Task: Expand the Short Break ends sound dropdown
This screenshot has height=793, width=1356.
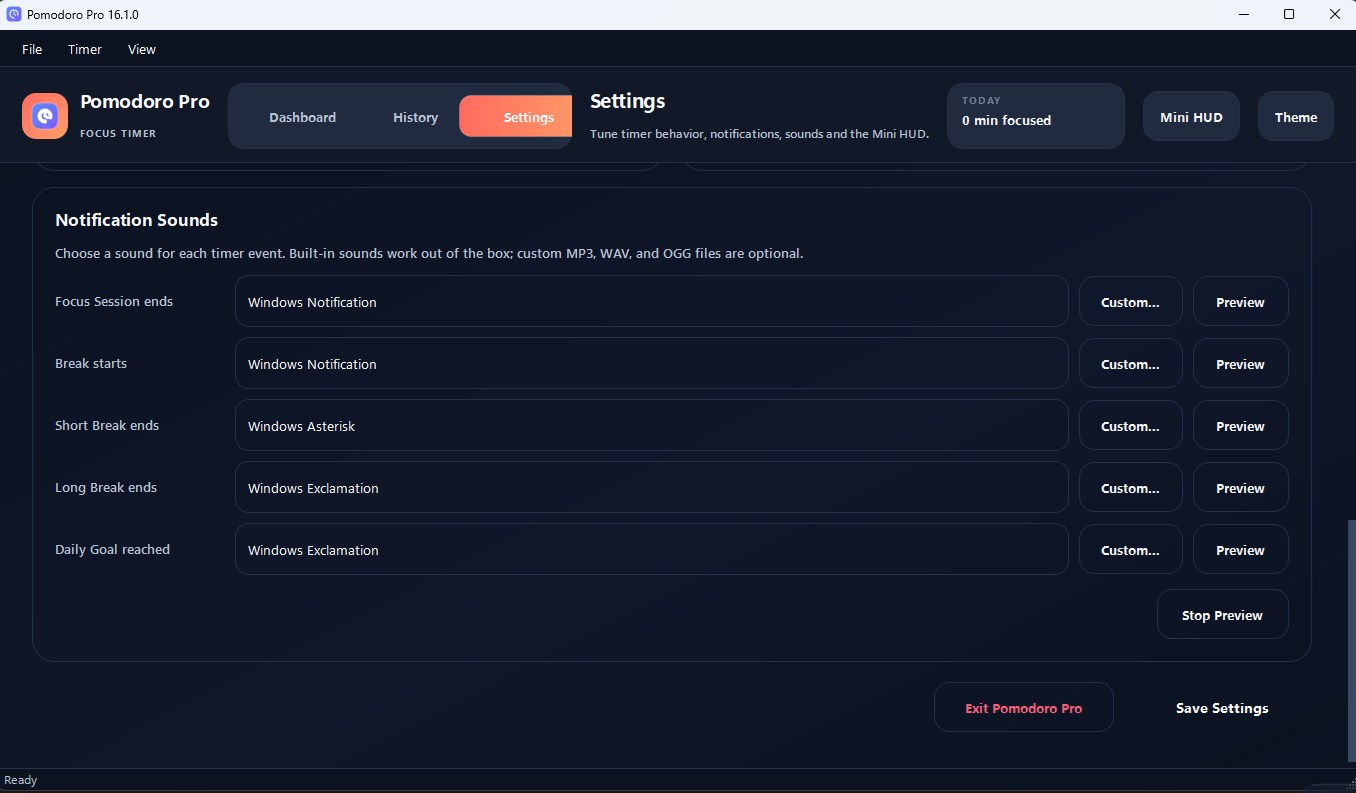Action: (x=652, y=426)
